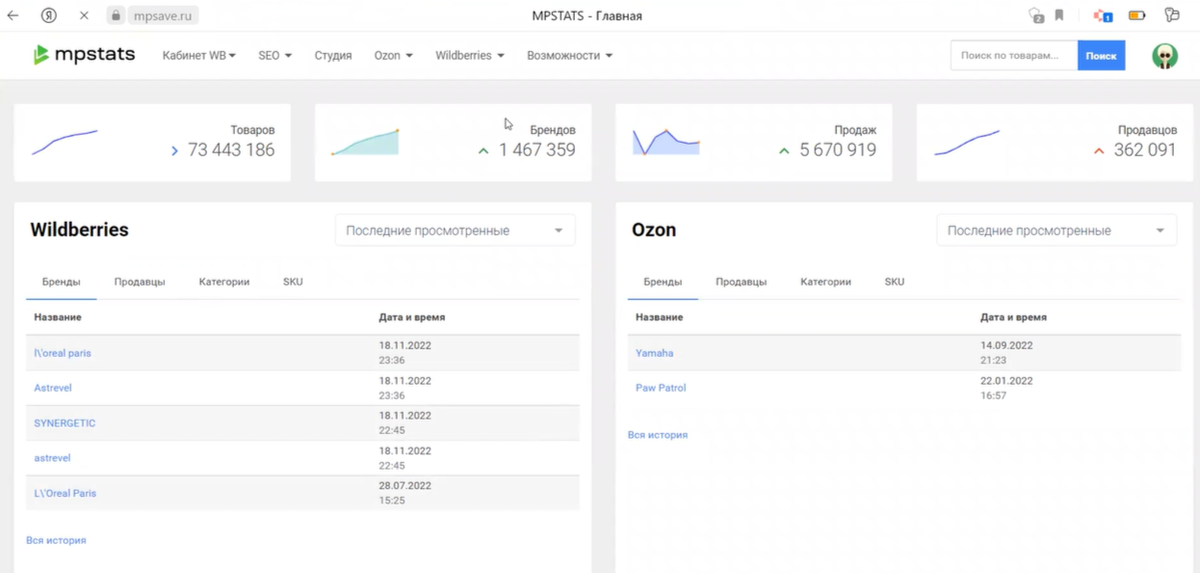Click the Брендов area chart
This screenshot has width=1200, height=573.
(365, 142)
